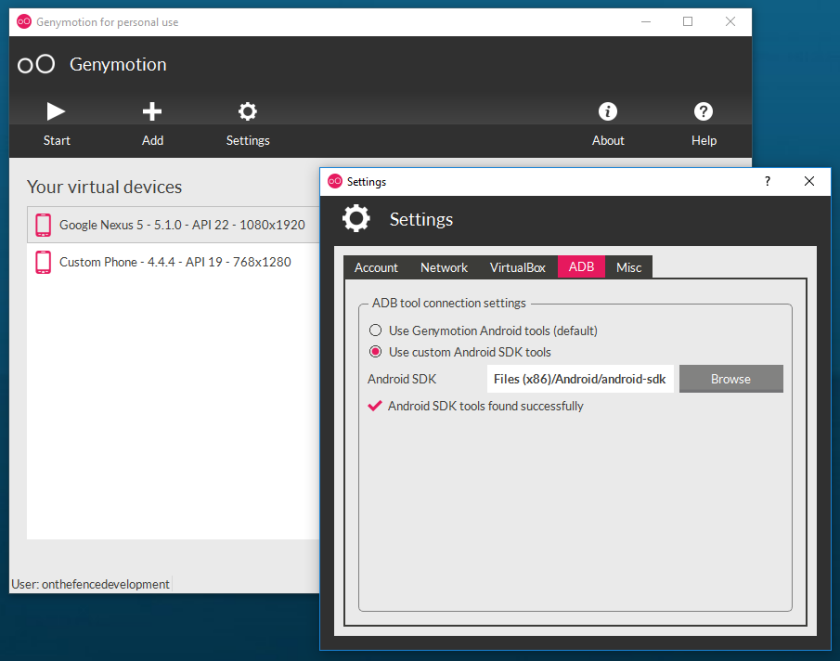840x661 pixels.
Task: Click the ADB tool connection settings group label
Action: click(449, 303)
